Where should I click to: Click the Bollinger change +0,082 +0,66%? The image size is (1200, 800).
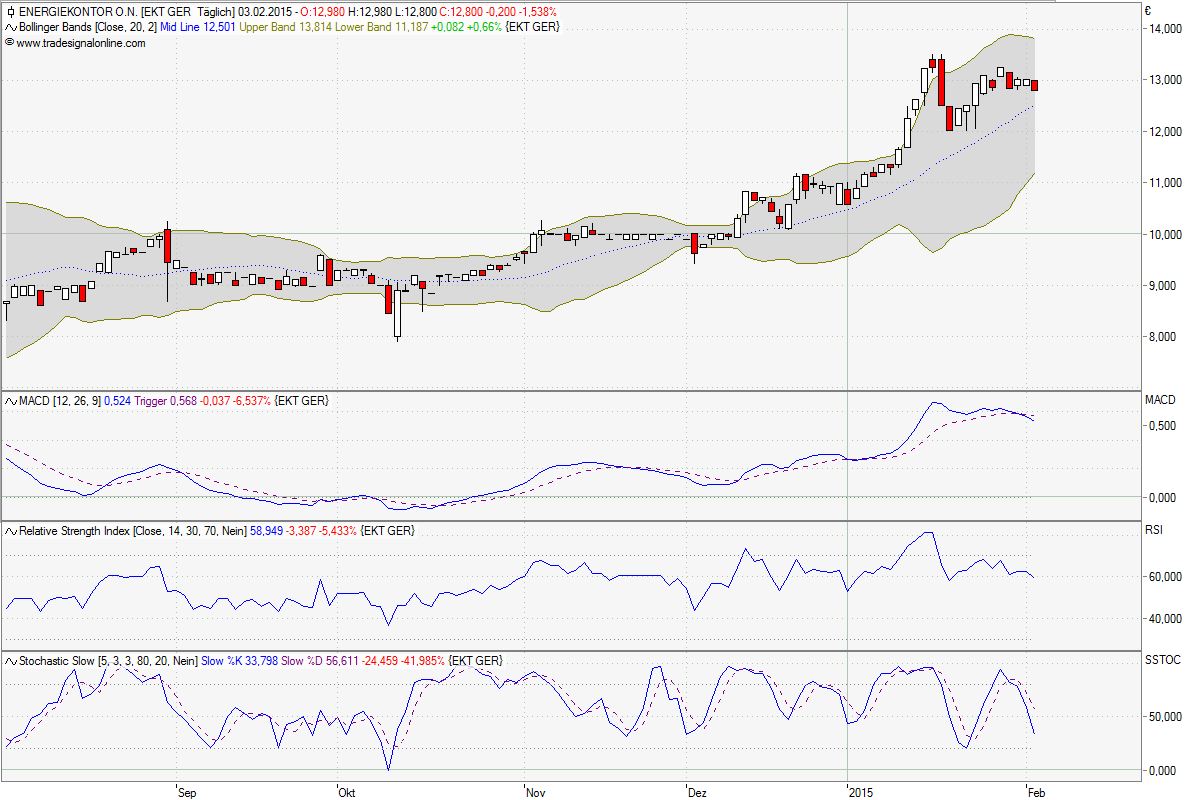click(467, 27)
